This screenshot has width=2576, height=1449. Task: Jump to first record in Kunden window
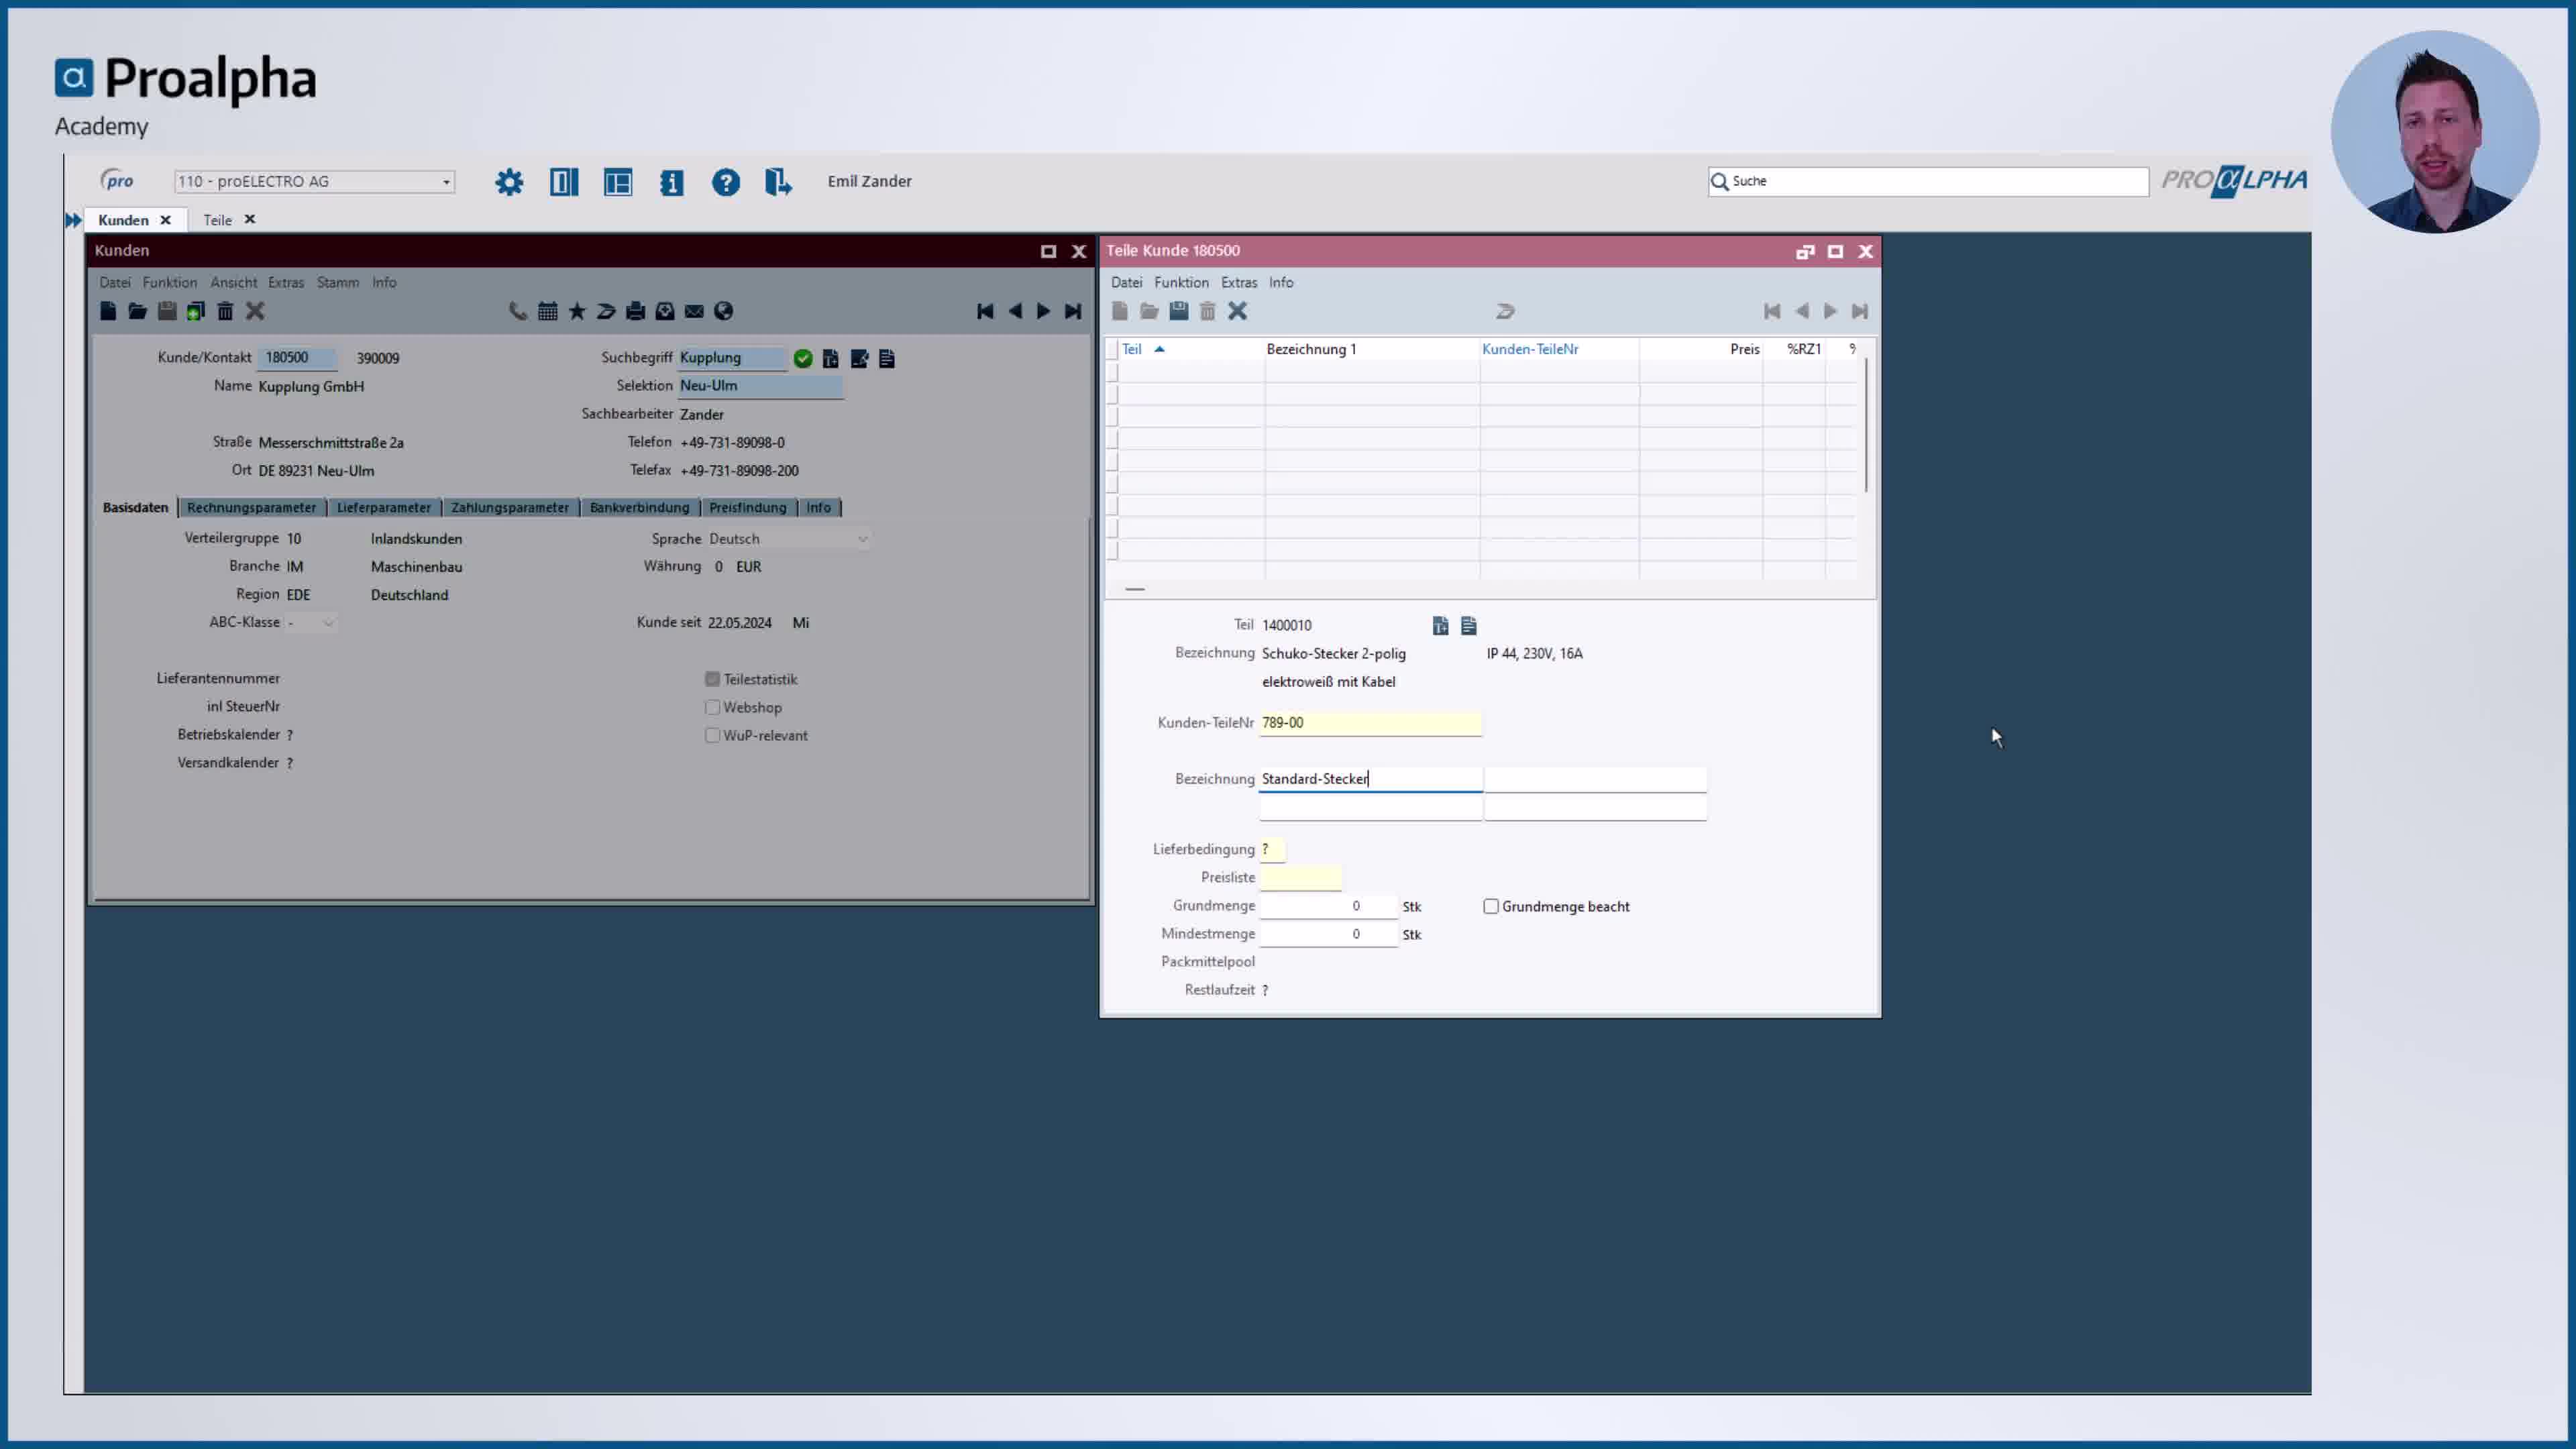coord(985,312)
